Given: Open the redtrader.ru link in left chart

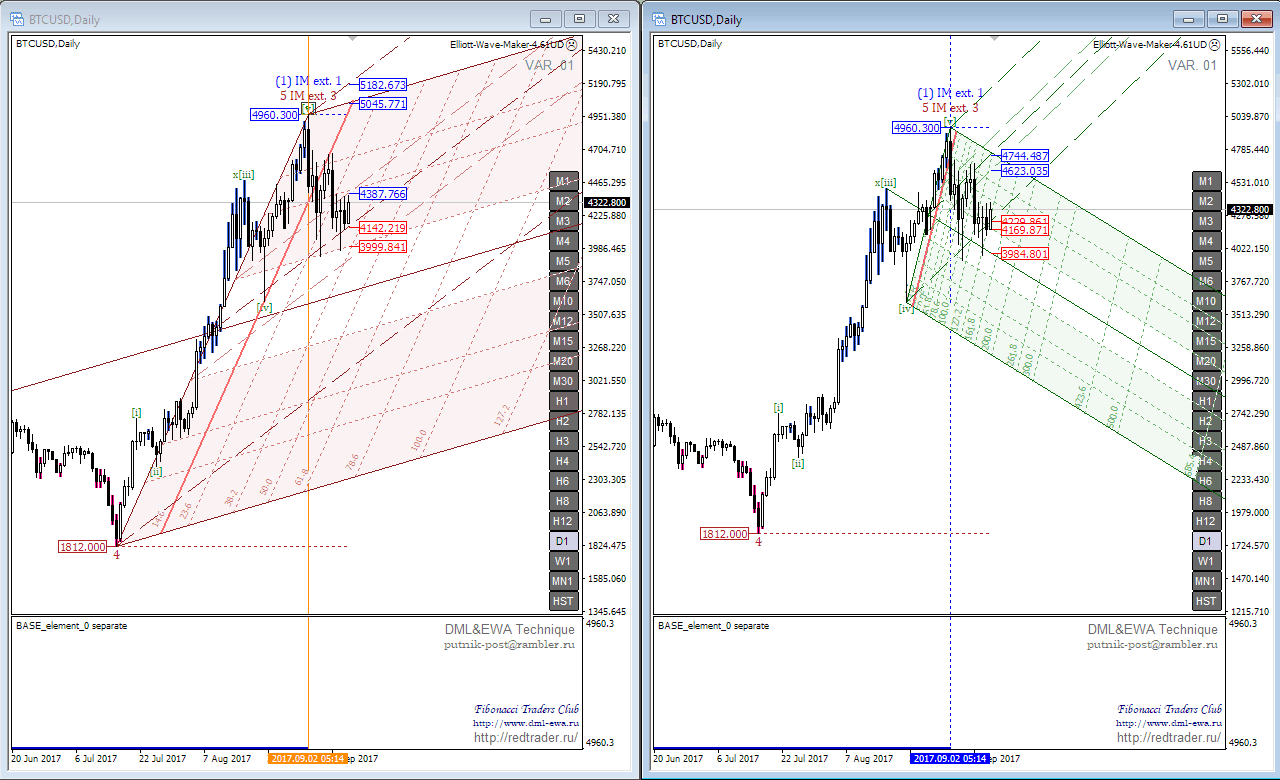Looking at the screenshot, I should point(526,738).
